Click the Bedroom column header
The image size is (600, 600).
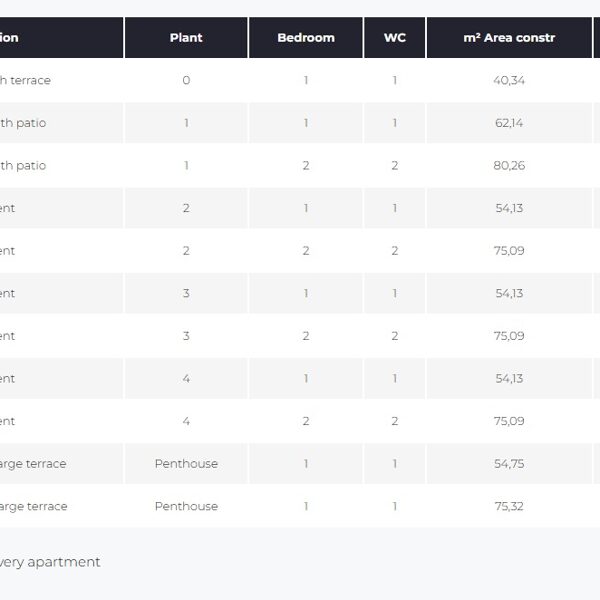[x=306, y=38]
